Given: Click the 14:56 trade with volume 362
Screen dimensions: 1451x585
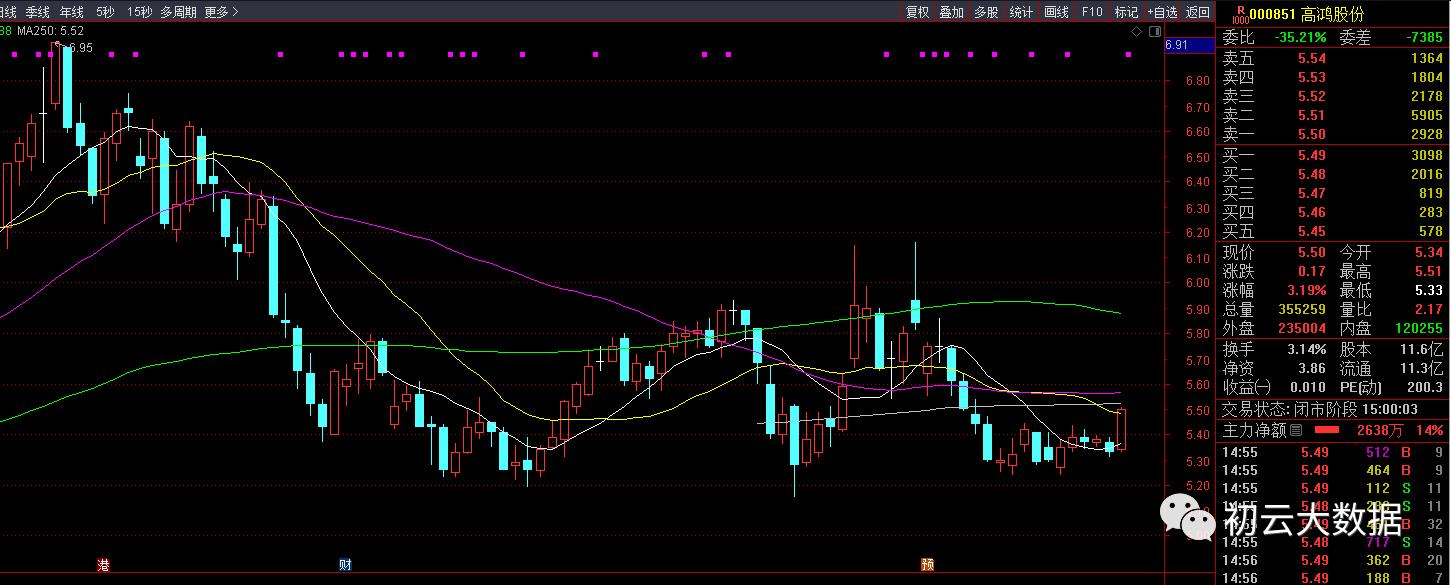Looking at the screenshot, I should 1333,560.
